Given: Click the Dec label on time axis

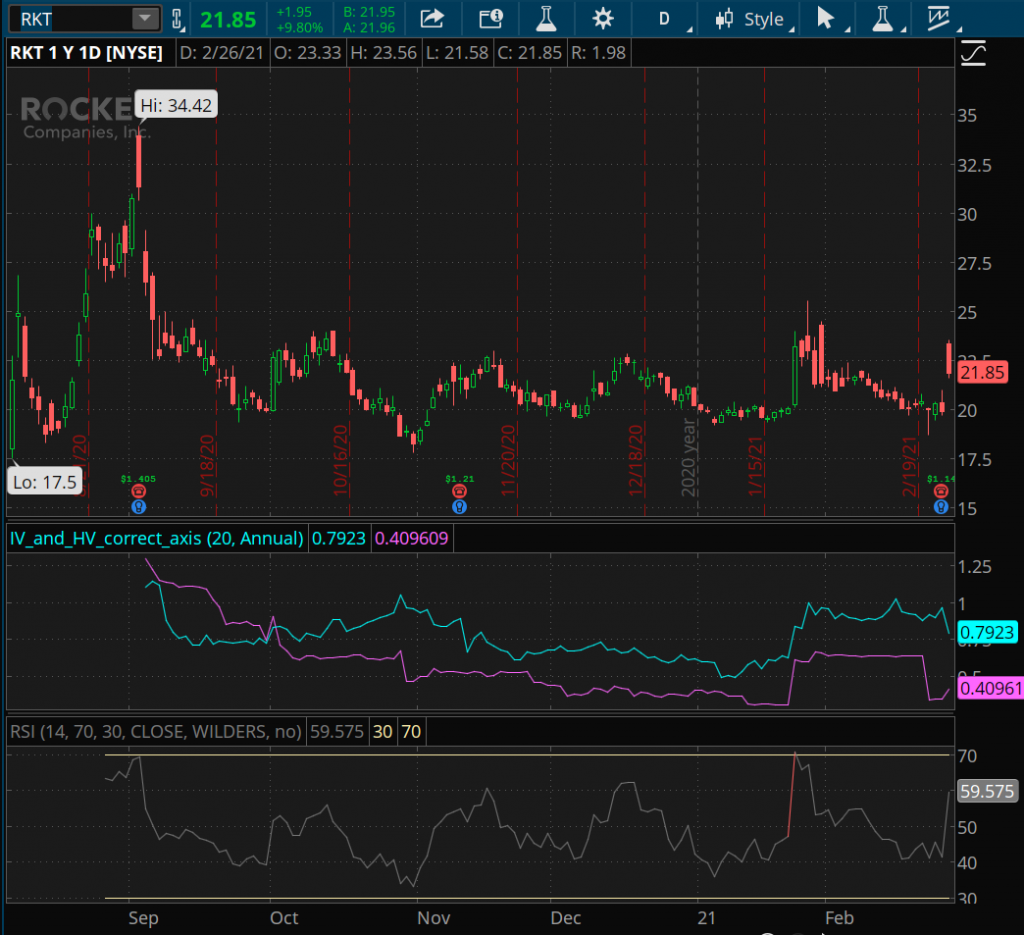Looking at the screenshot, I should tap(566, 917).
